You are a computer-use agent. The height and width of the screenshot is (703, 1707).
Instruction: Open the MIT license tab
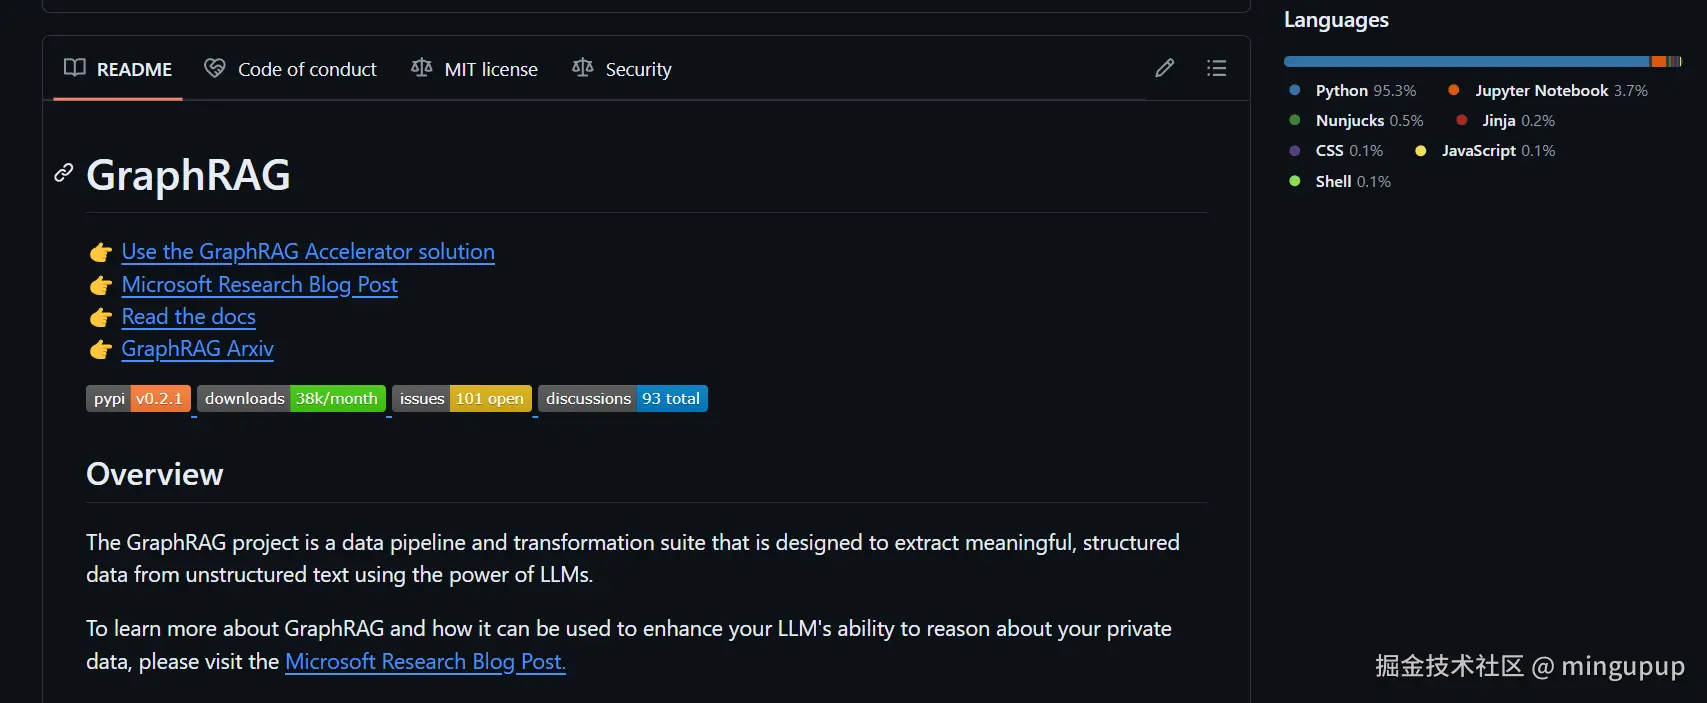coord(475,69)
